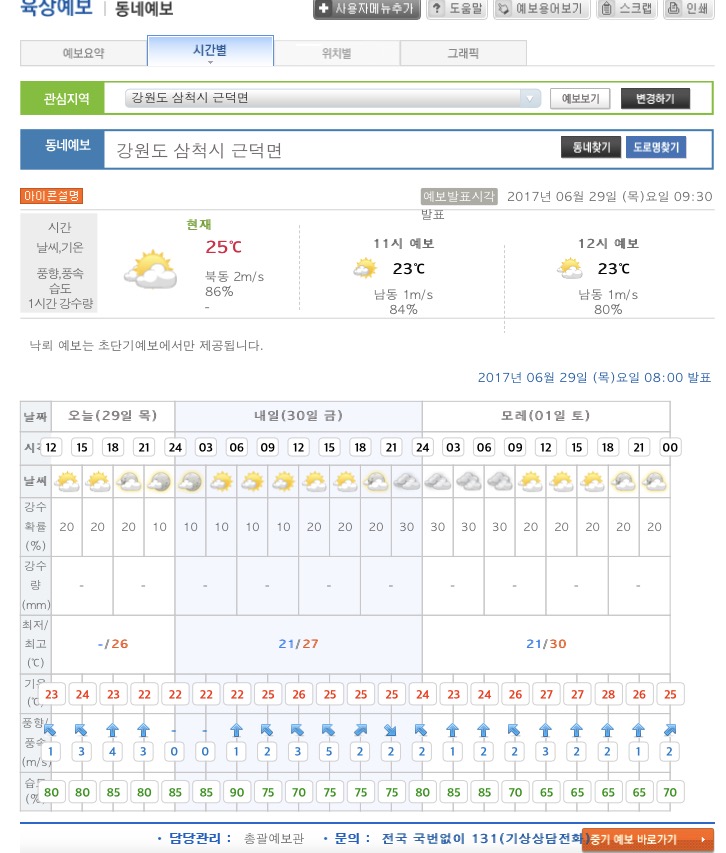Screen dimensions: 726x853
Task: Click today's 18시 wind direction arrow
Action: (113, 729)
